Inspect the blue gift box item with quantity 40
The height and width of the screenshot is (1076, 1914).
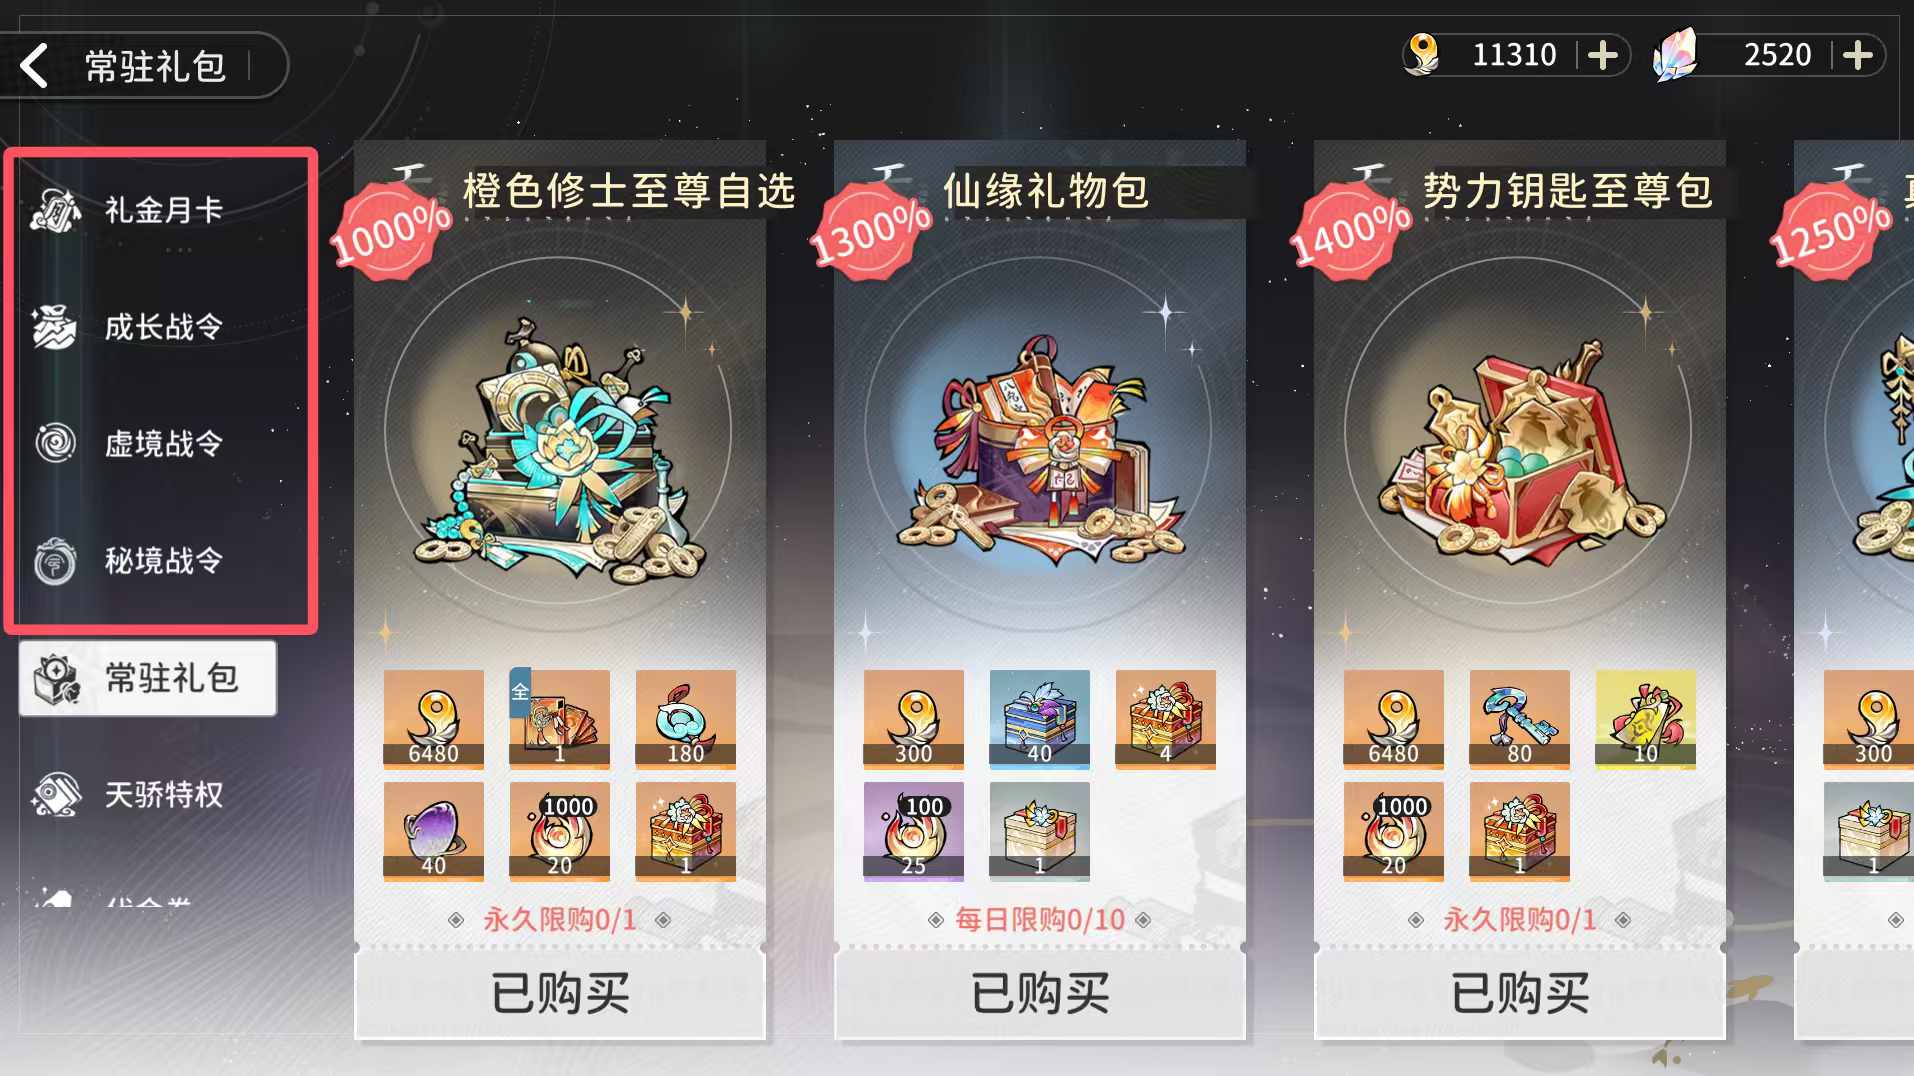coord(1039,719)
